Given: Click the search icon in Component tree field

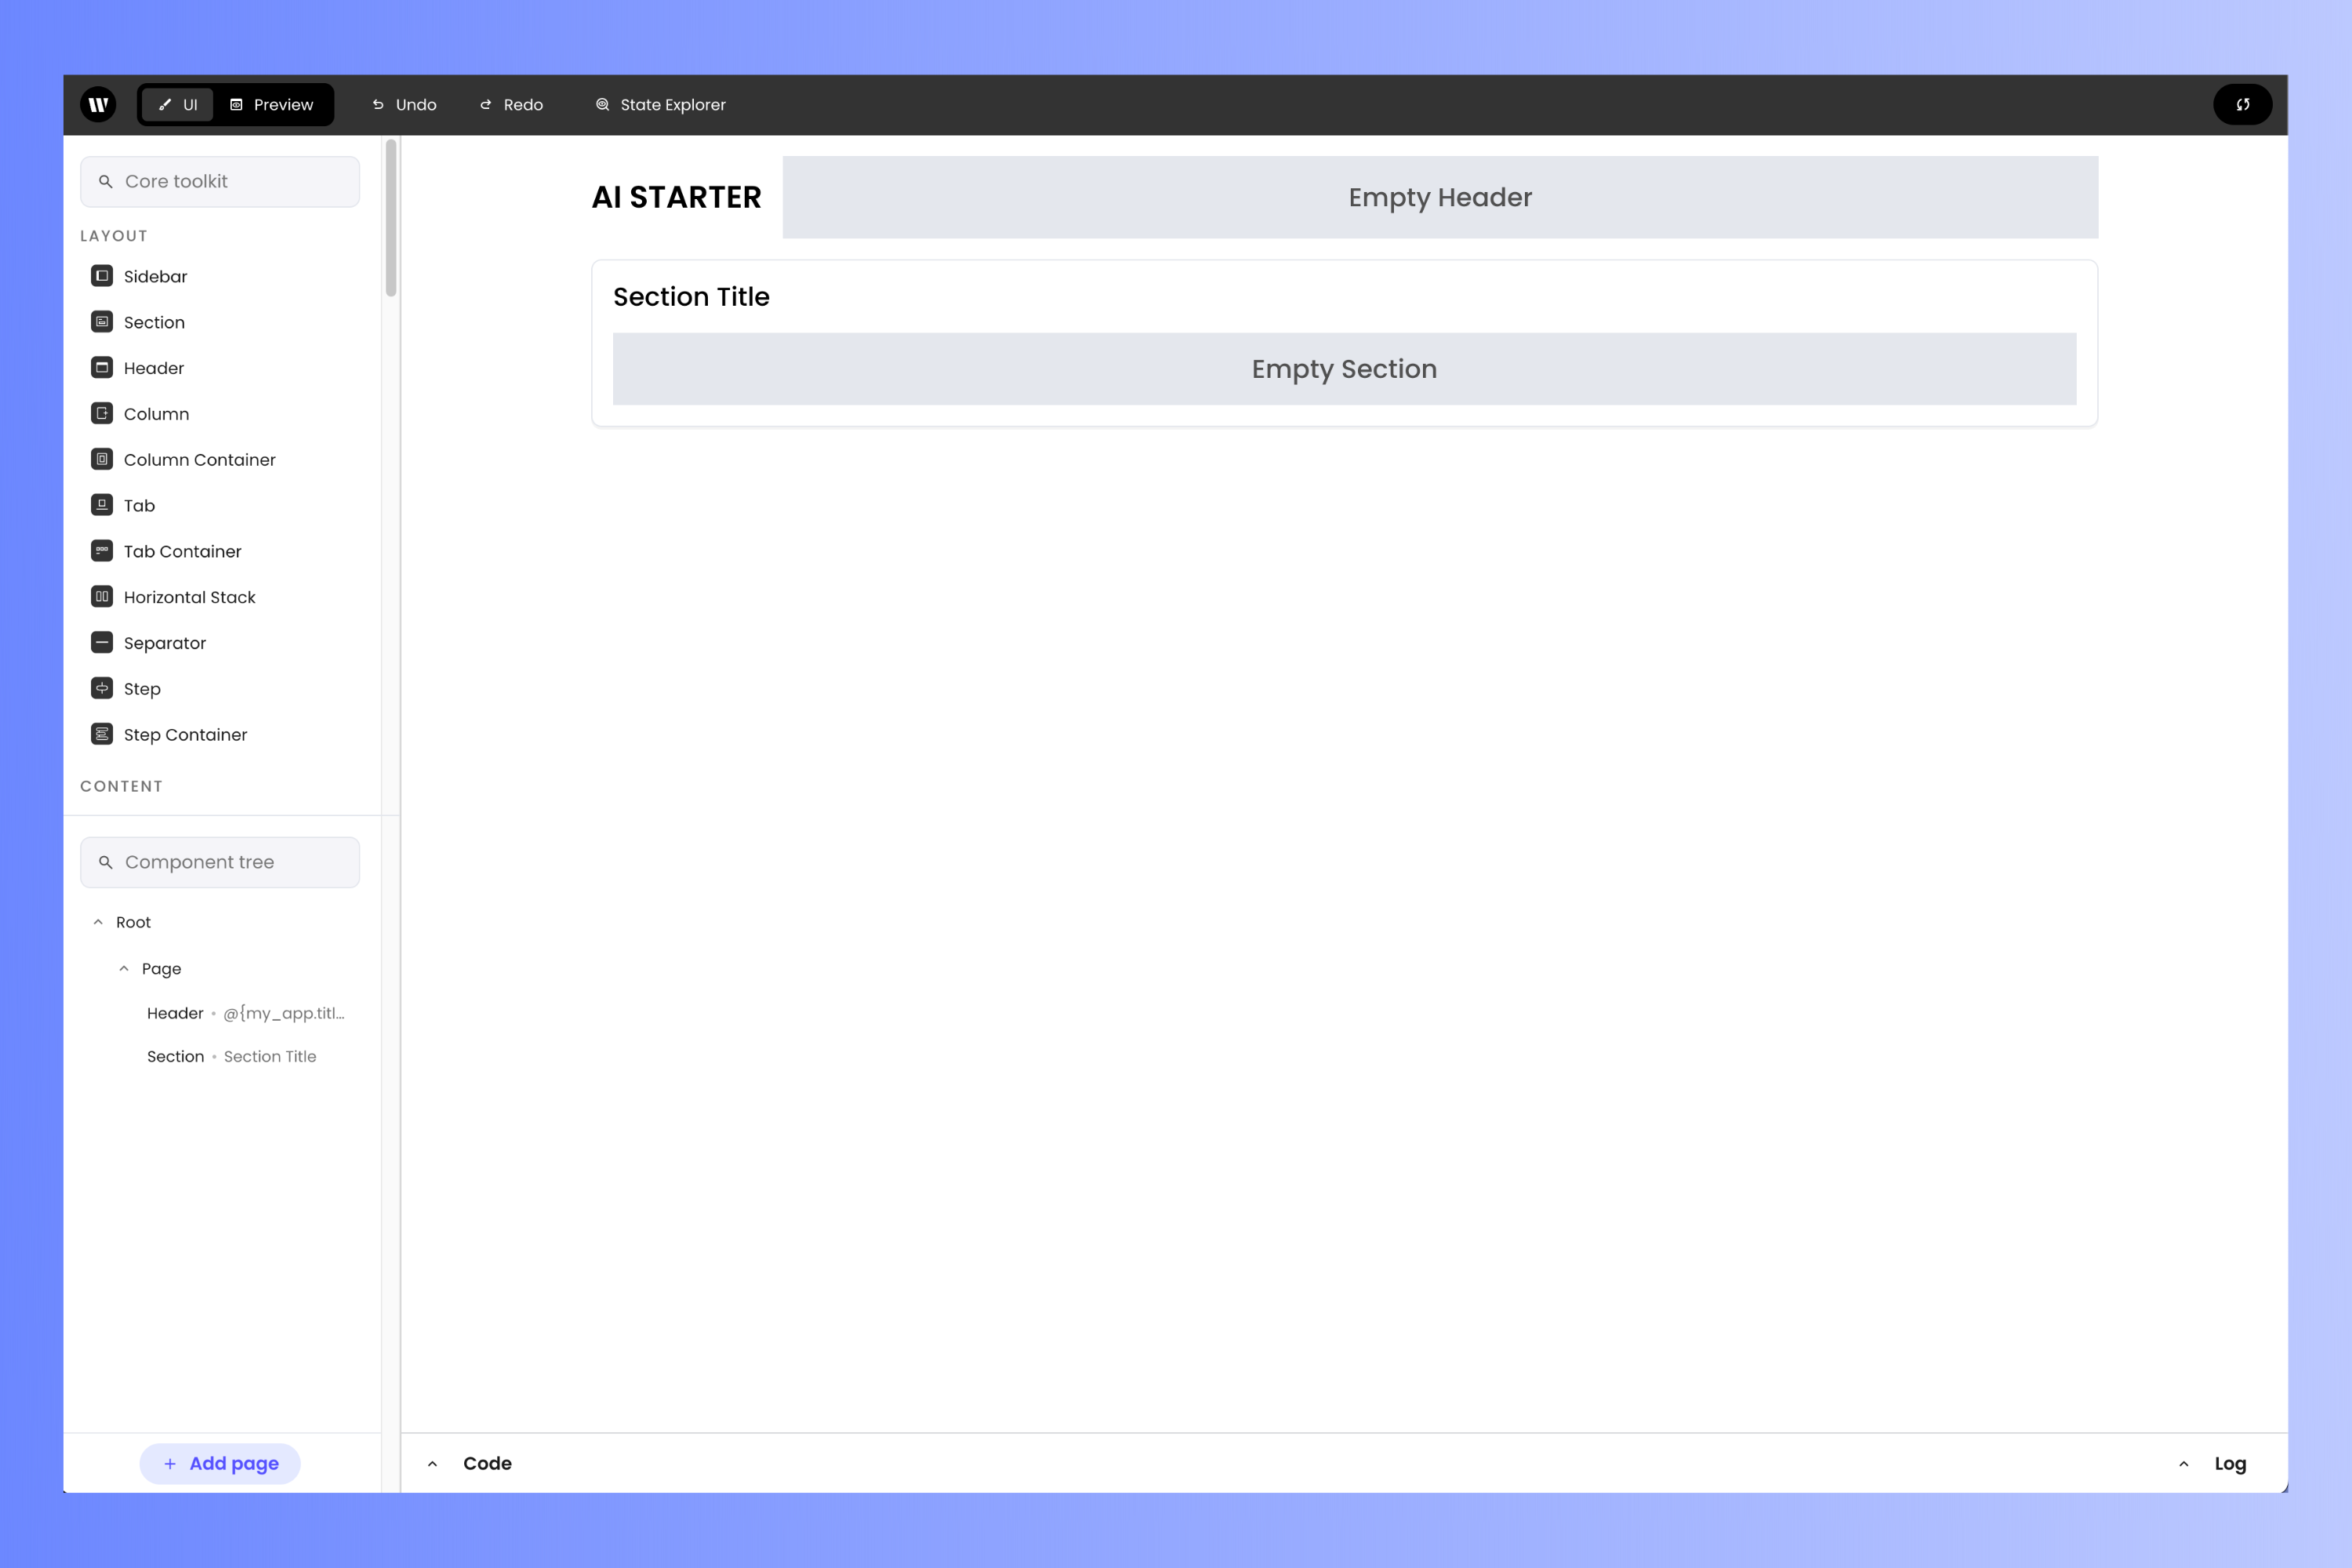Looking at the screenshot, I should tap(105, 862).
